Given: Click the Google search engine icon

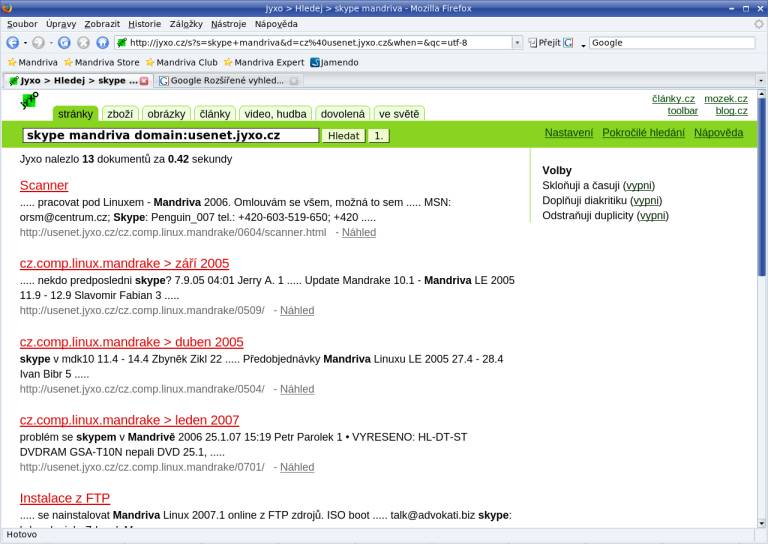Looking at the screenshot, I should click(568, 43).
